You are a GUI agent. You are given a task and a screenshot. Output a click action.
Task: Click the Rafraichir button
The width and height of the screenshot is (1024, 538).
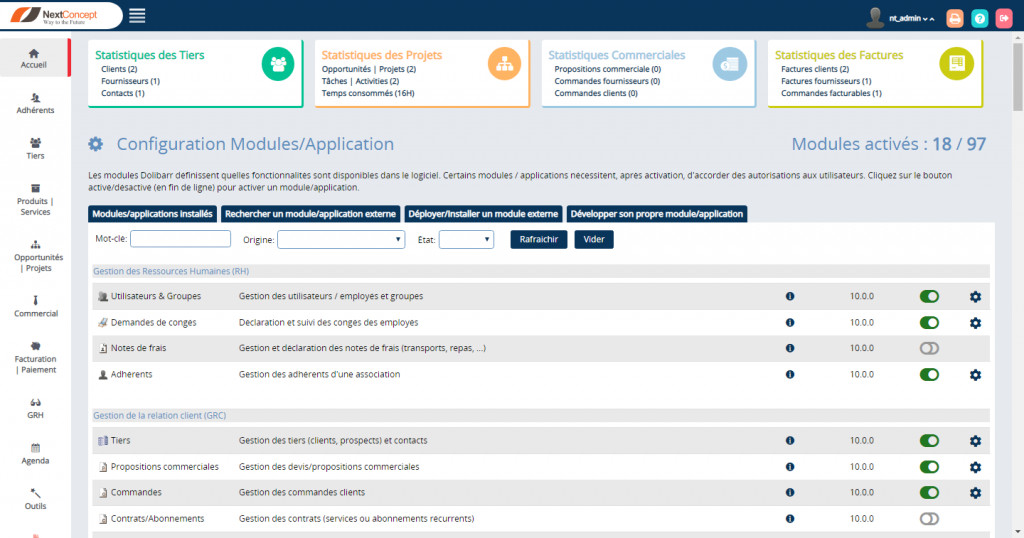coord(539,240)
